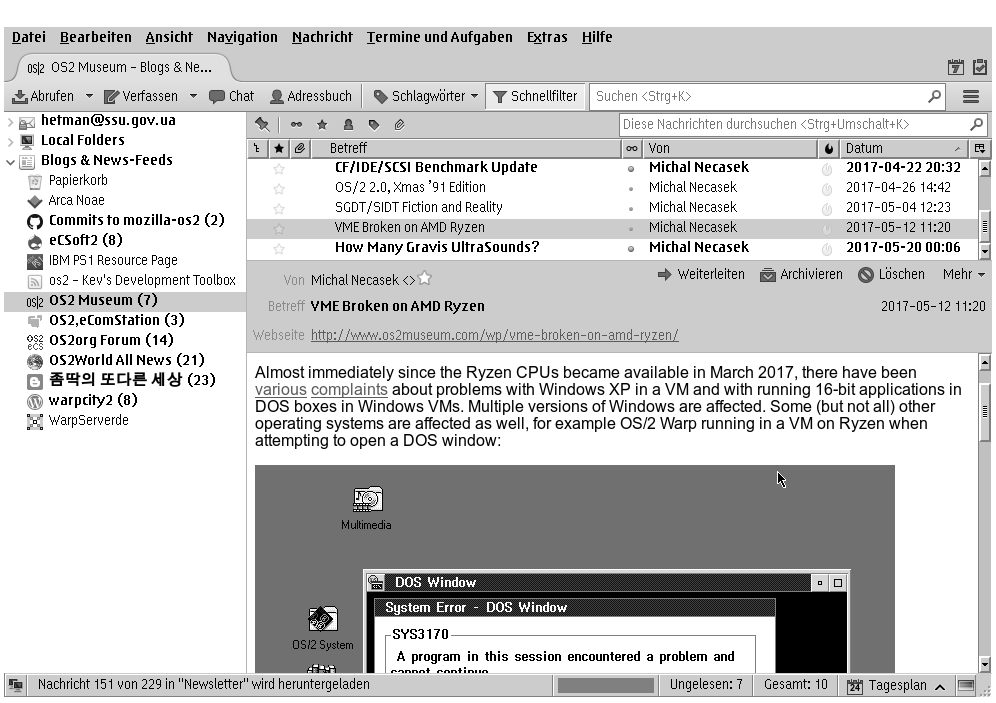Open the Datei menu
The height and width of the screenshot is (703, 996).
coord(29,37)
